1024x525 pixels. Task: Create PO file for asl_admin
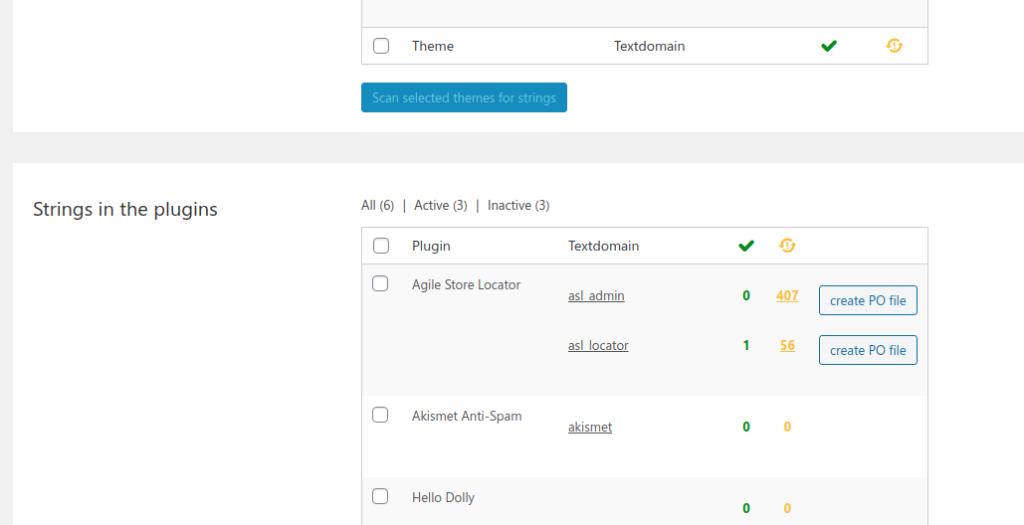[x=868, y=300]
